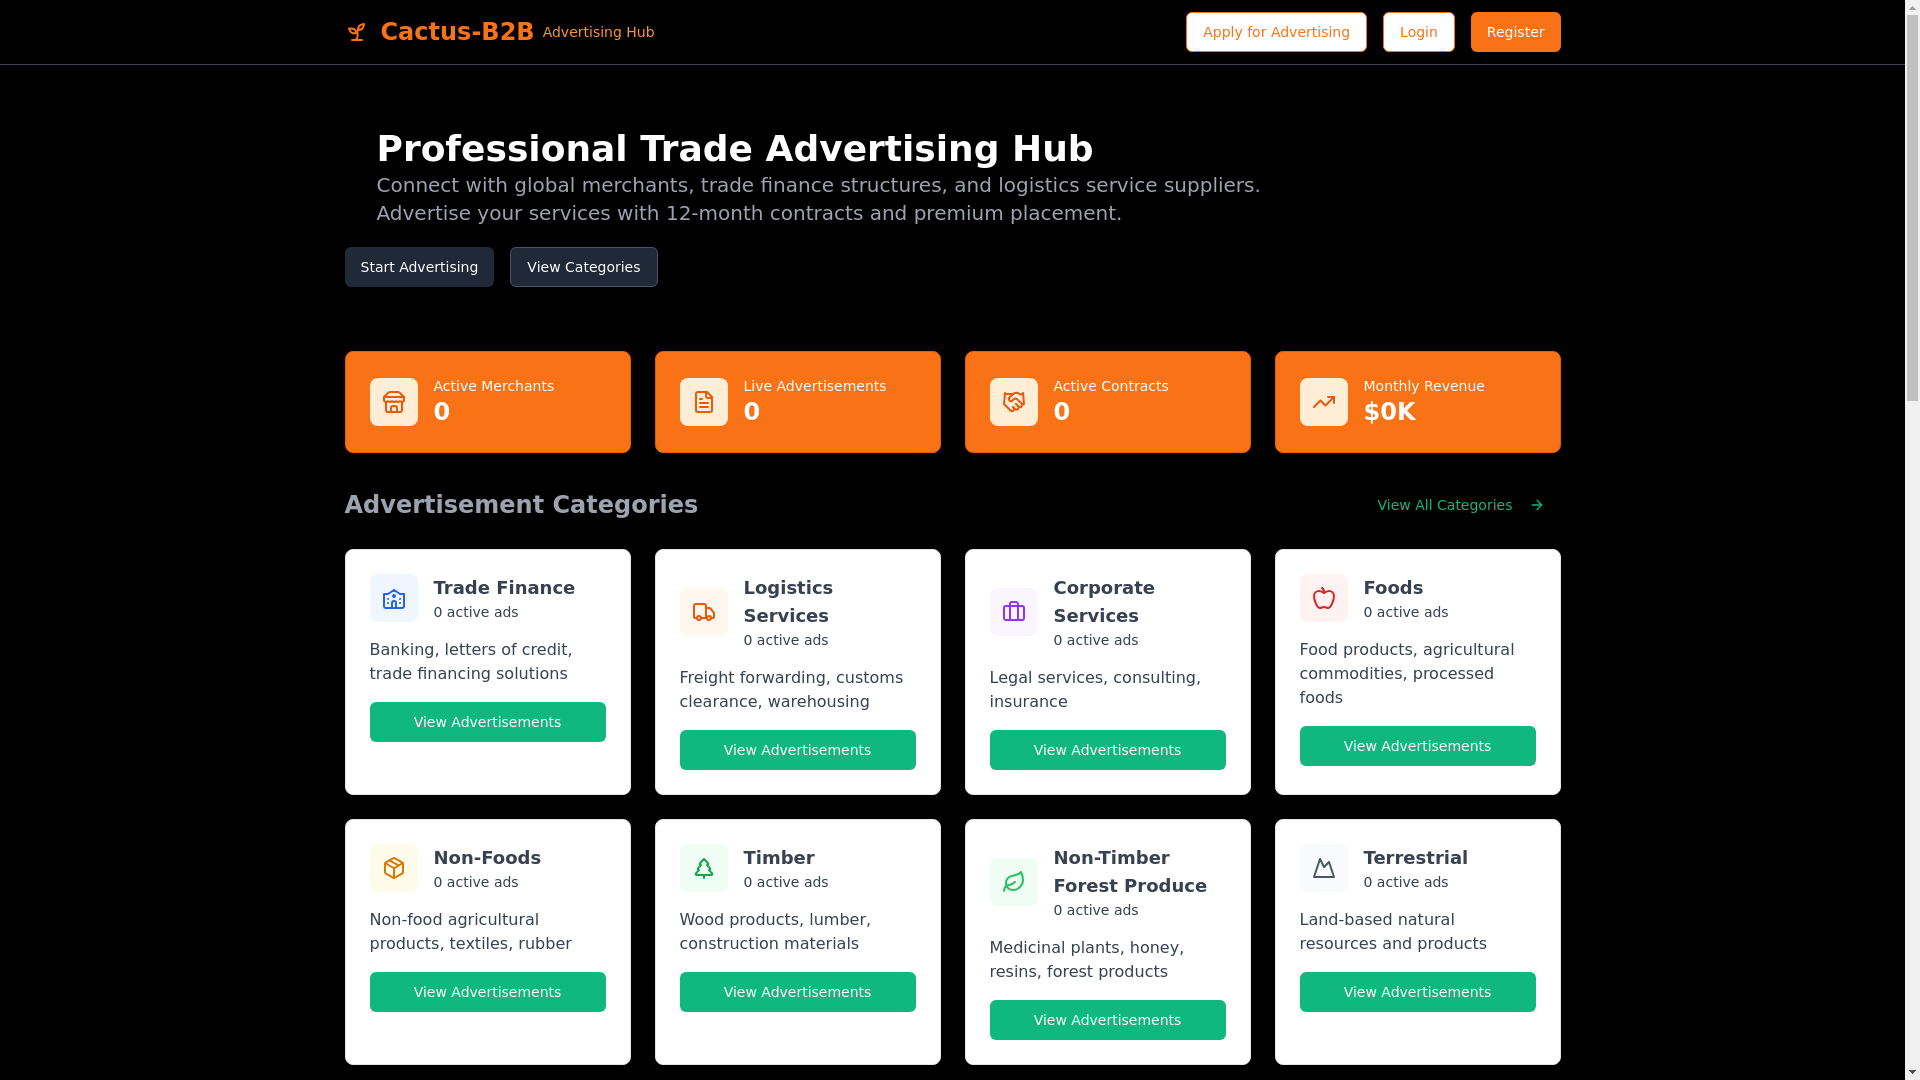Image resolution: width=1920 pixels, height=1080 pixels.
Task: View Advertisements for Logistics Services
Action: click(x=798, y=750)
